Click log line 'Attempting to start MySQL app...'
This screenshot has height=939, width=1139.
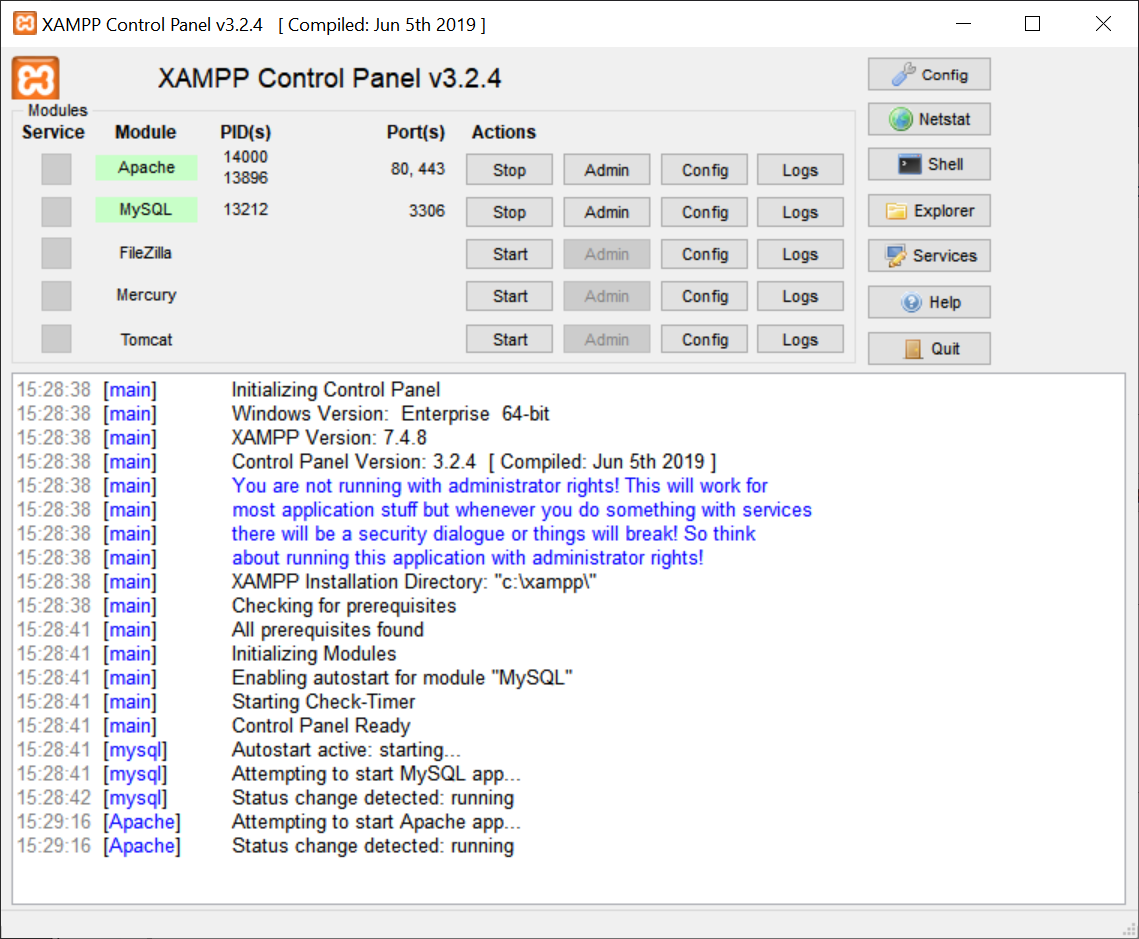(376, 773)
